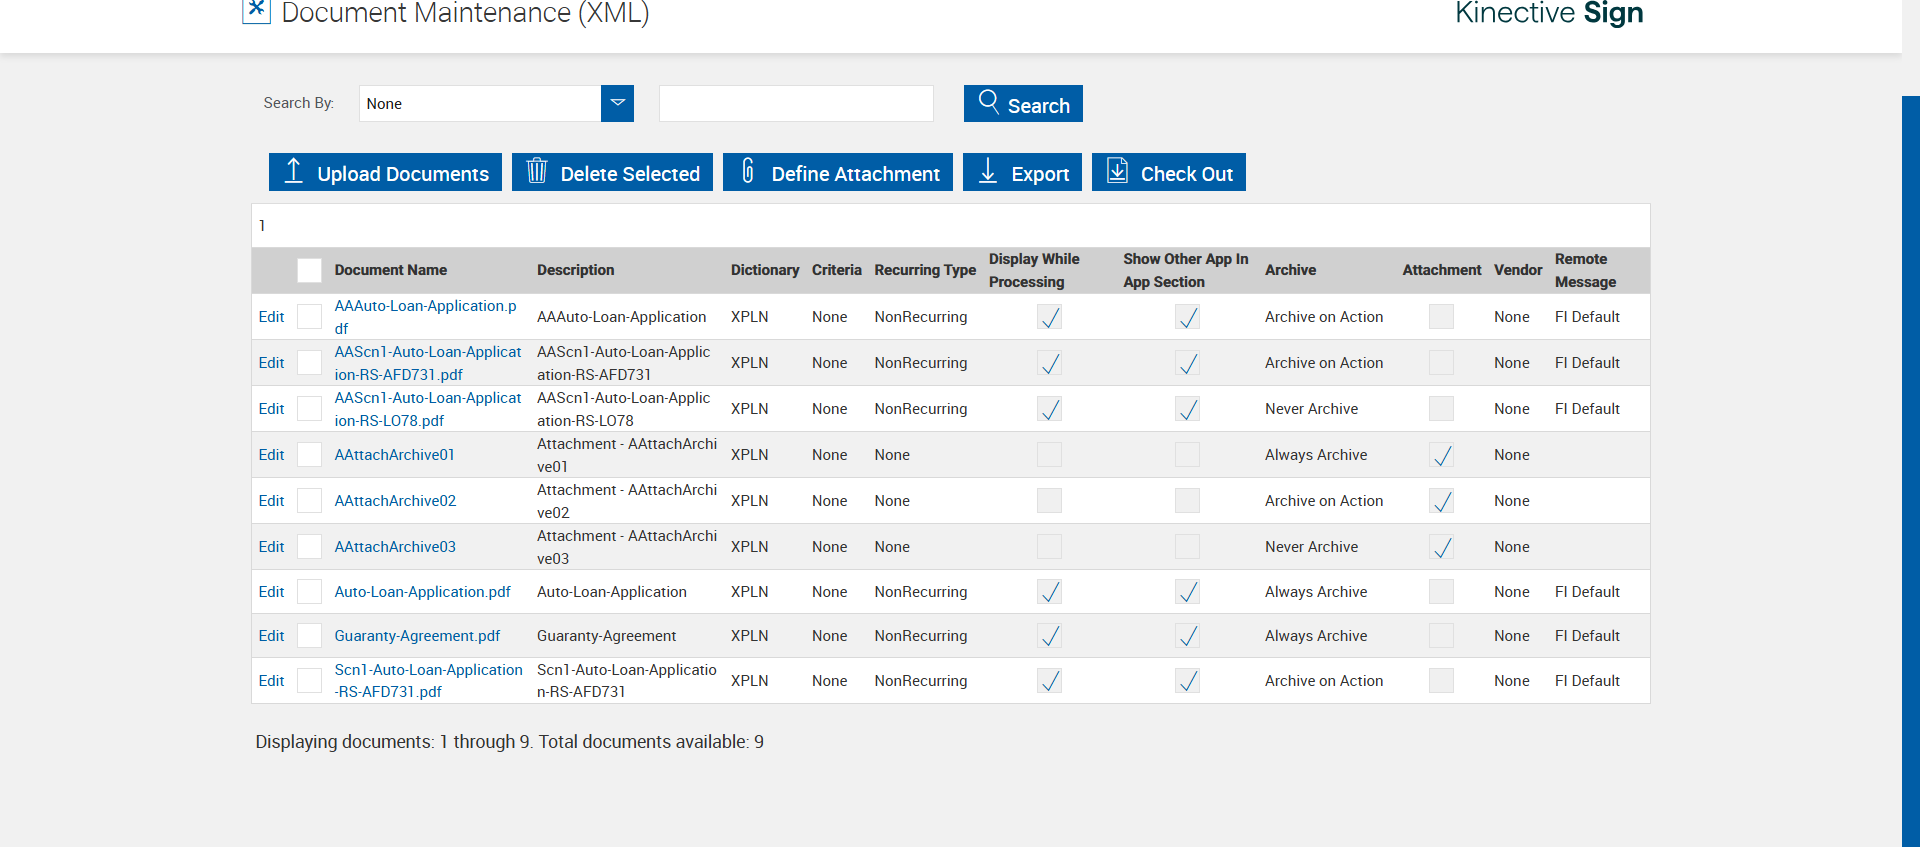The width and height of the screenshot is (1920, 847).
Task: Click the Search By combo box showing None
Action: click(480, 103)
